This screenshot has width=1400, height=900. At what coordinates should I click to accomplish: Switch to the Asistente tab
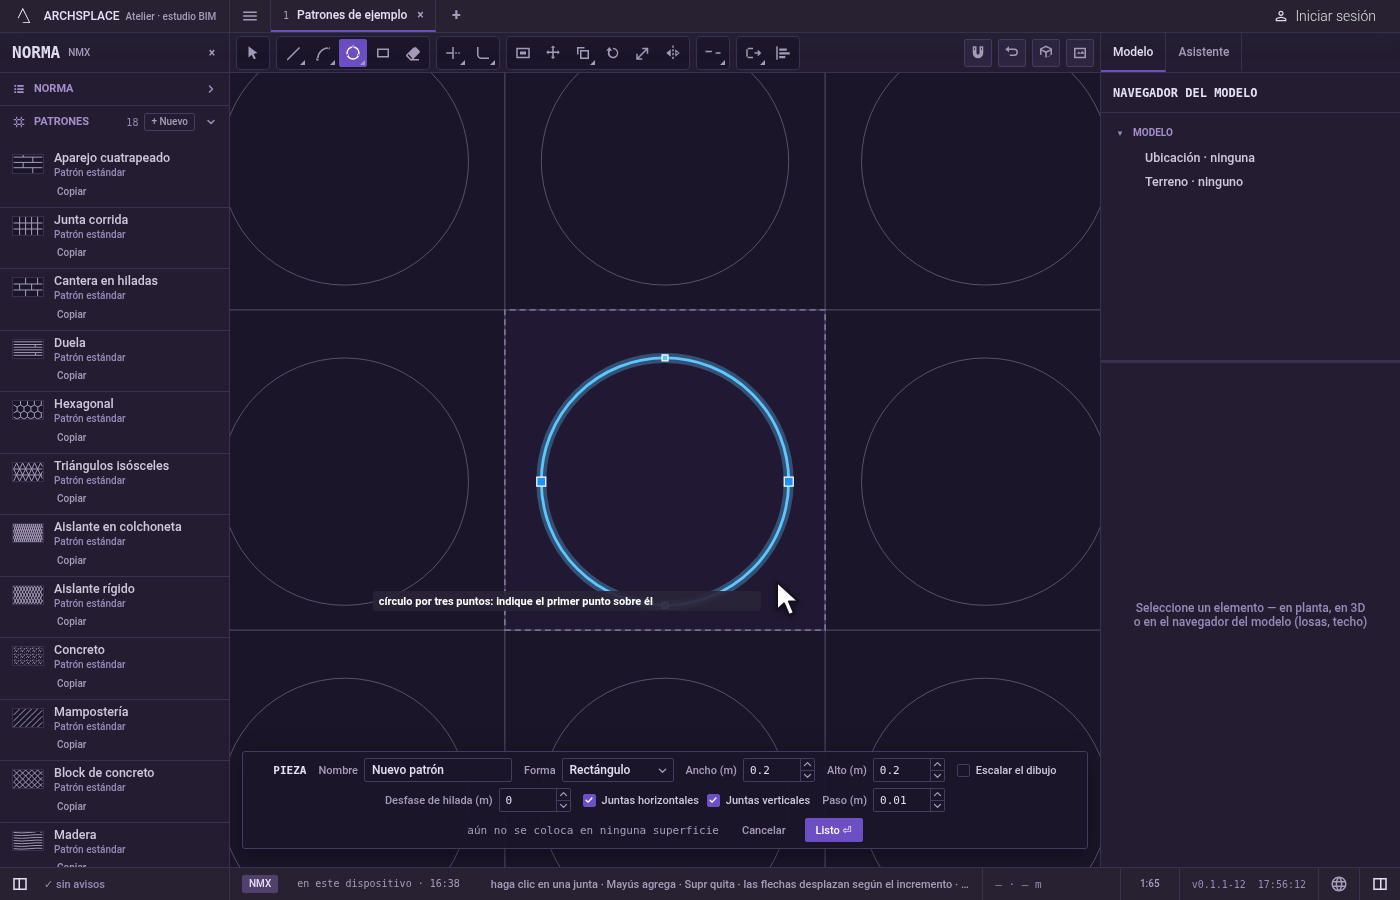(1204, 52)
